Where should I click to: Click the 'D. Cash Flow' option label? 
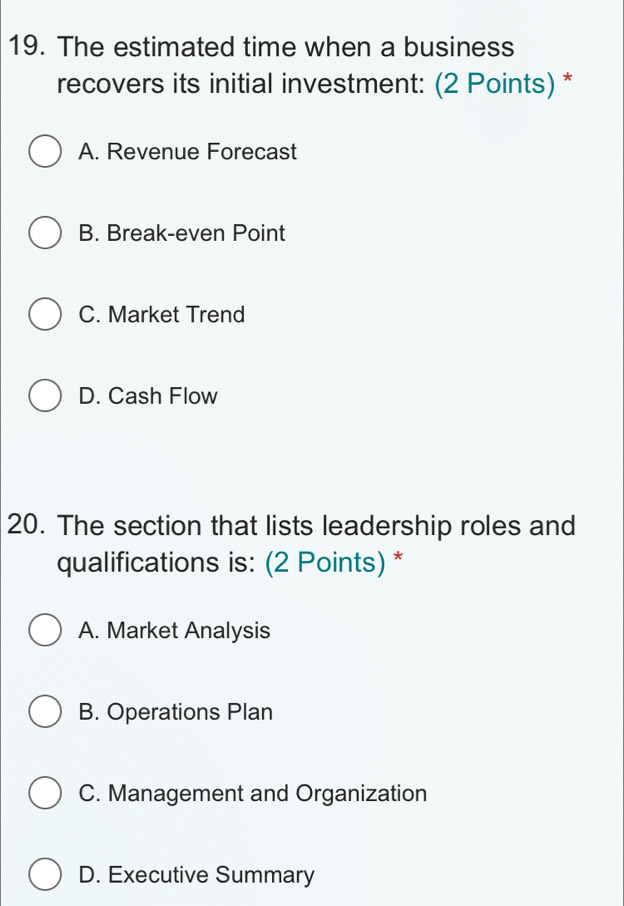click(x=148, y=396)
